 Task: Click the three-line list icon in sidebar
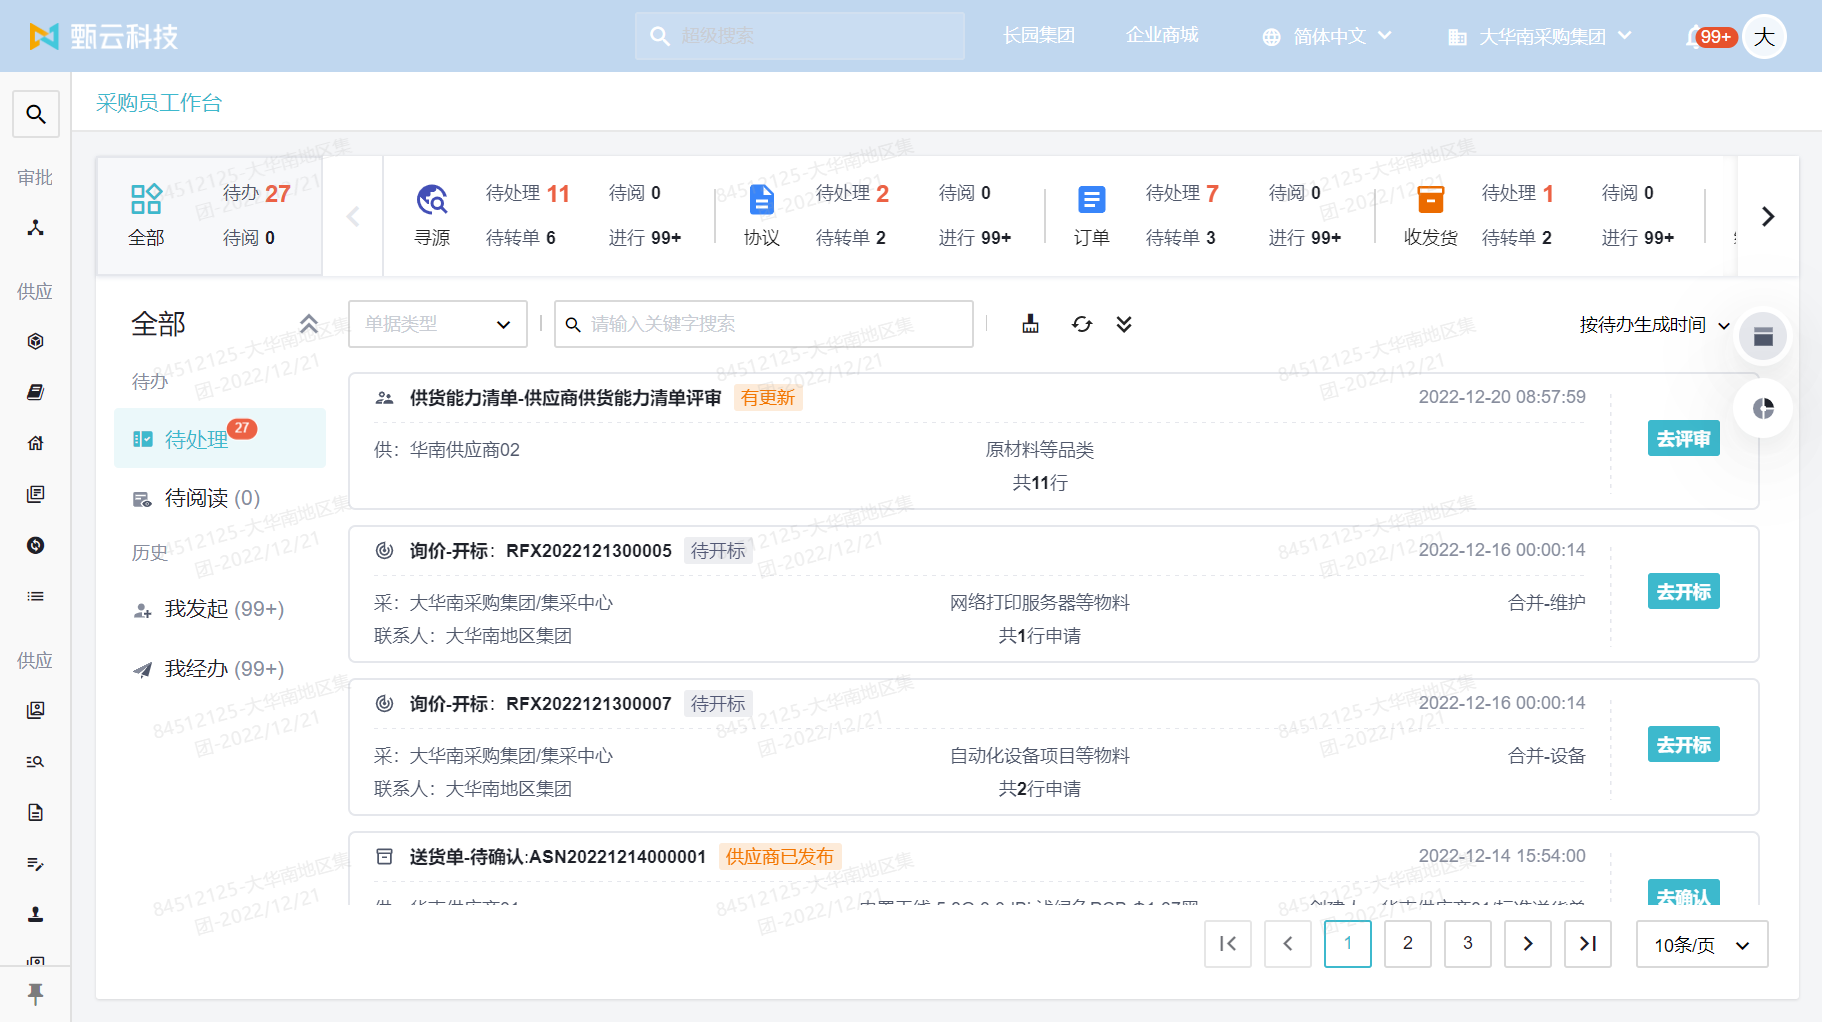(x=36, y=596)
